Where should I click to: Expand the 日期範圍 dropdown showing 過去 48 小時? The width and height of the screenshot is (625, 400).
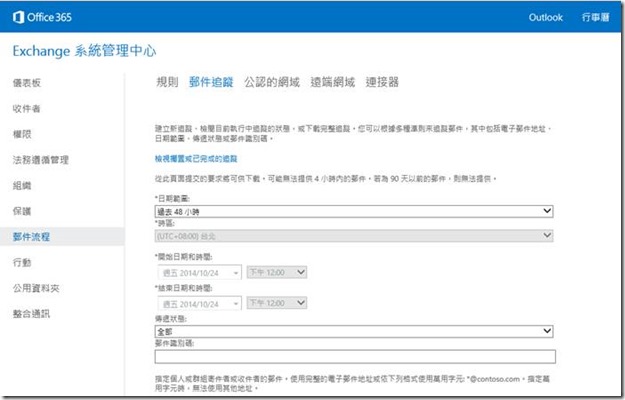tap(354, 211)
